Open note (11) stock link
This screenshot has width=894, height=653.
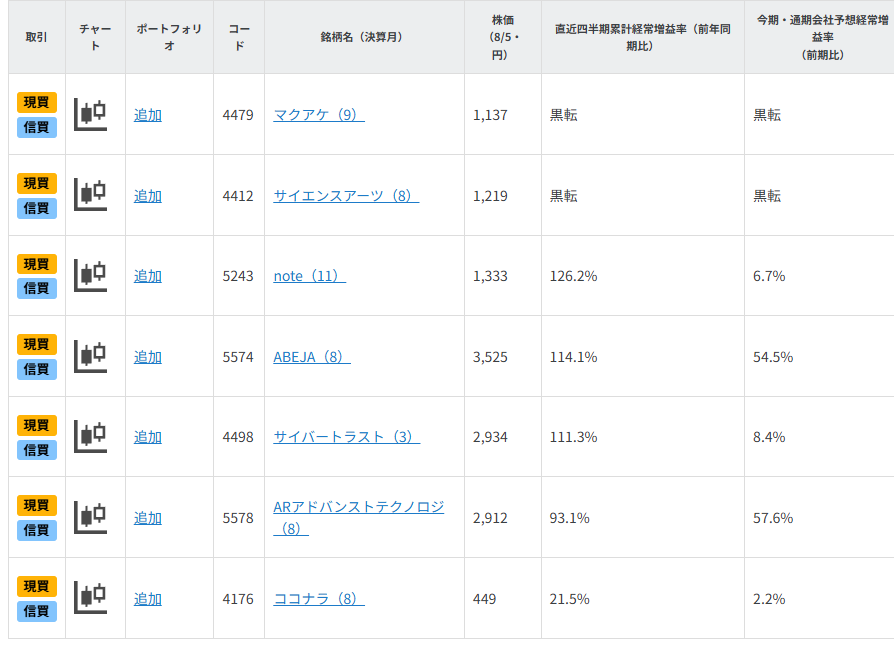[x=310, y=276]
